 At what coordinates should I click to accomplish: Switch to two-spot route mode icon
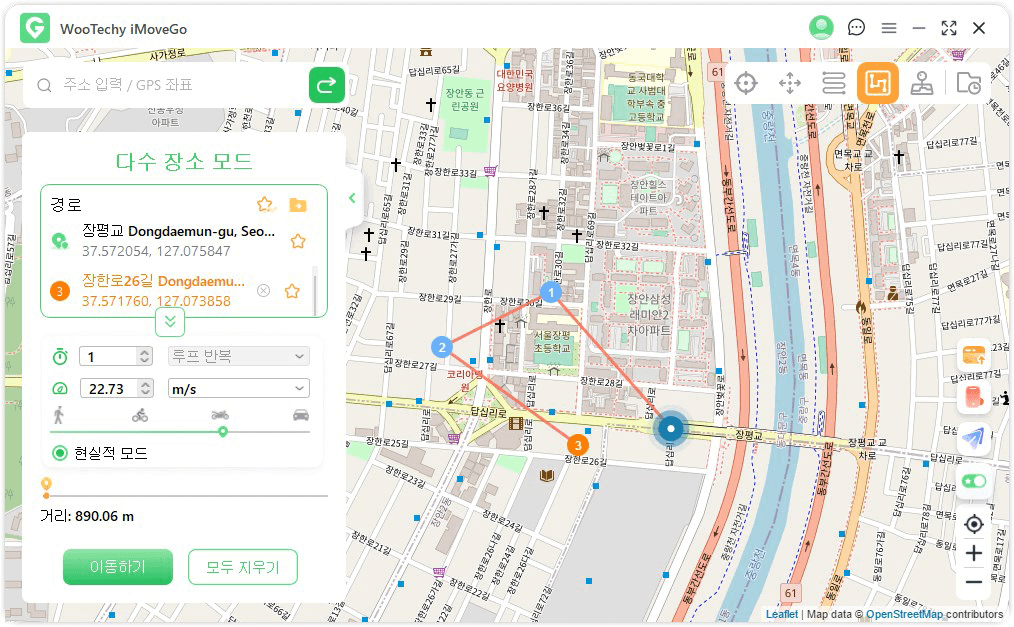(834, 83)
